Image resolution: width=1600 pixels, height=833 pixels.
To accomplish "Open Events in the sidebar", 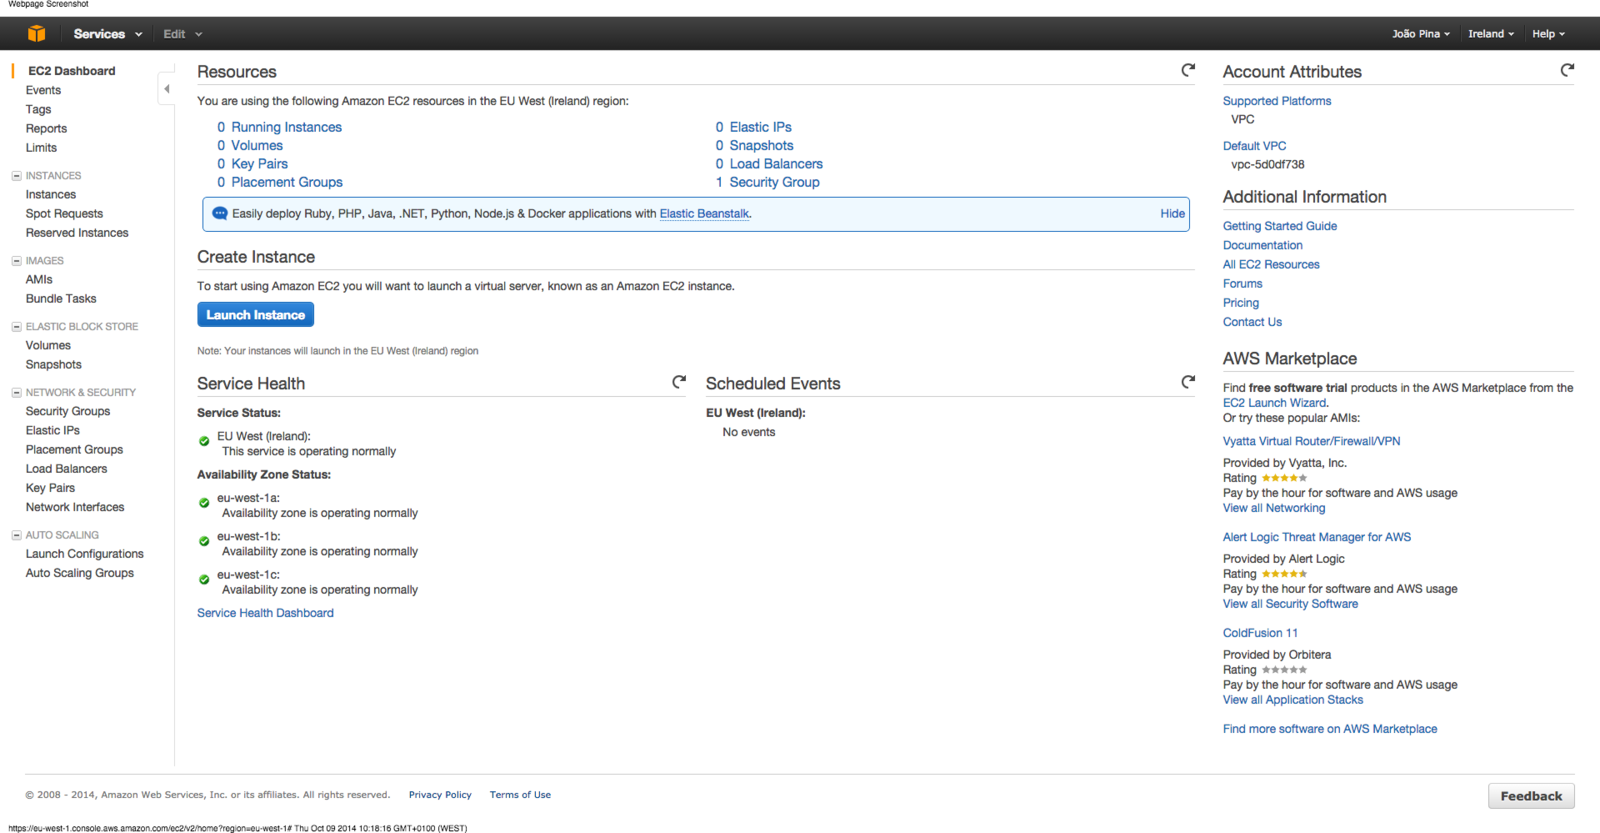I will 43,90.
